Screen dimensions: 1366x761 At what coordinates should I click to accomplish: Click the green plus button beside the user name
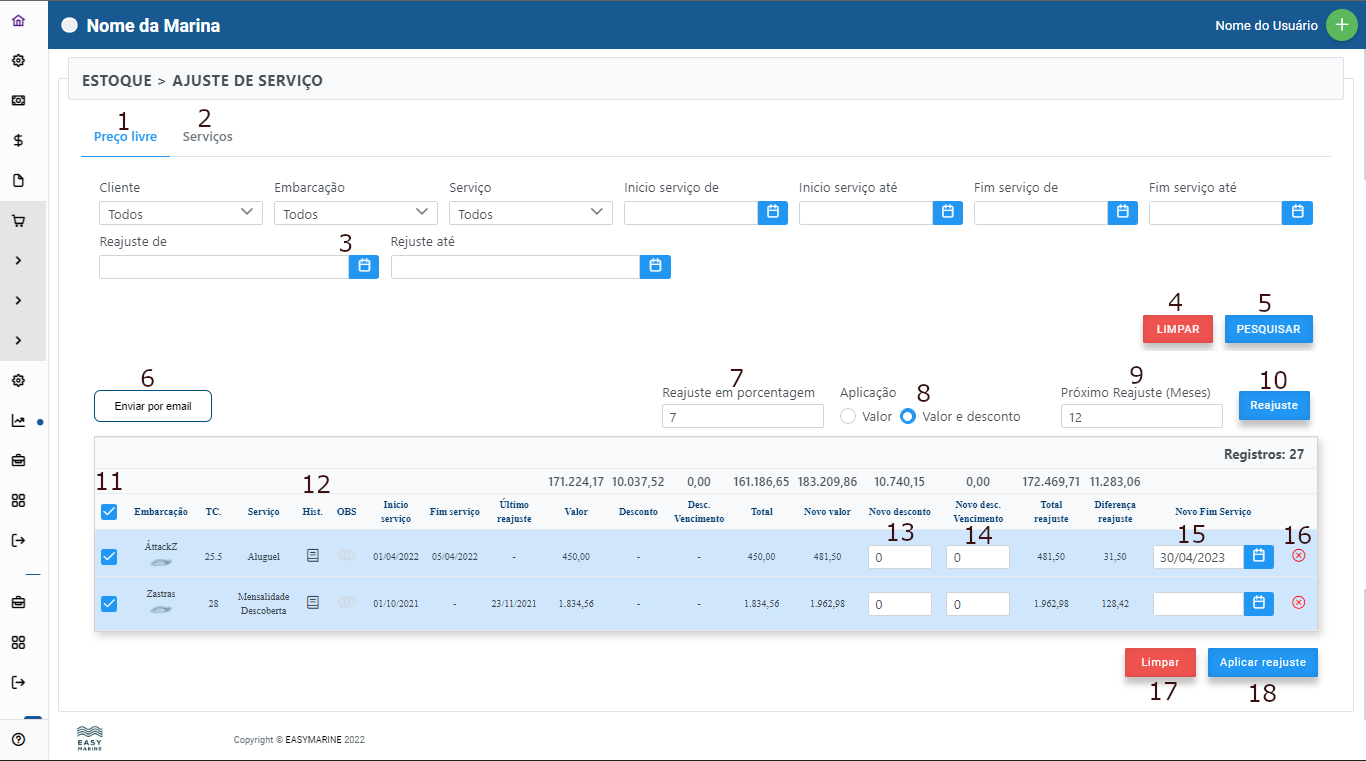click(x=1341, y=25)
